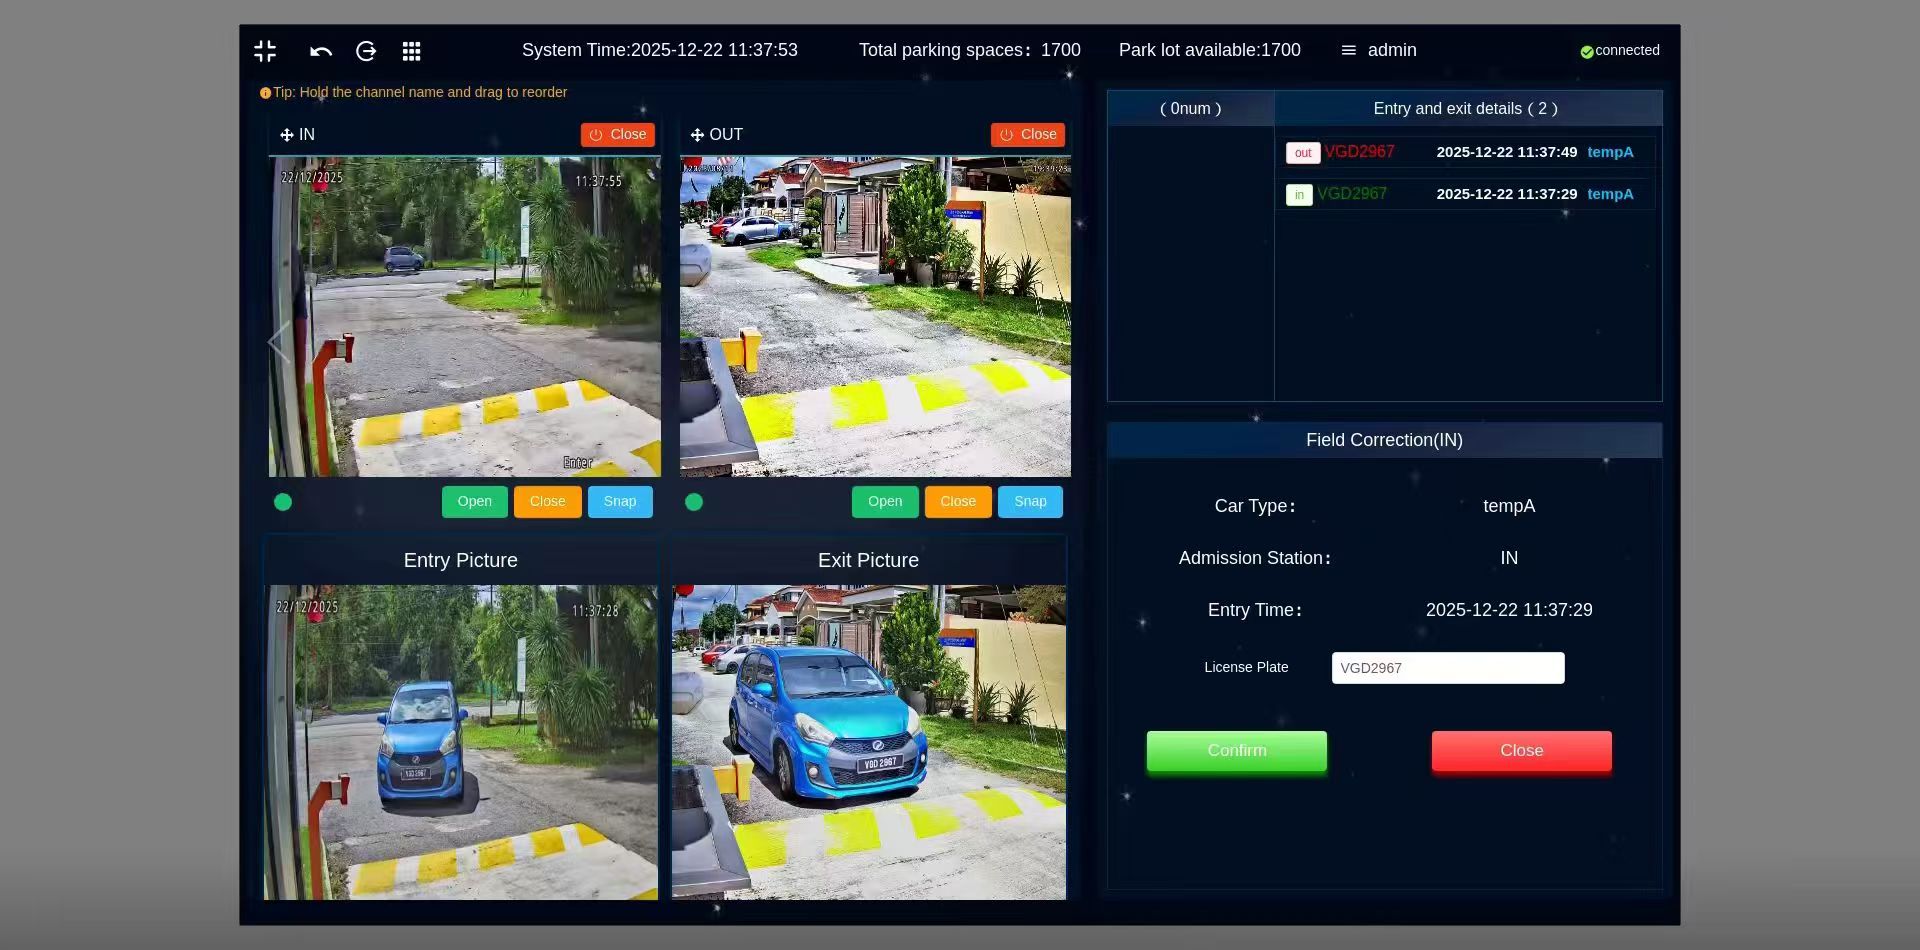The image size is (1920, 950).
Task: Click the green in badge
Action: click(1299, 195)
